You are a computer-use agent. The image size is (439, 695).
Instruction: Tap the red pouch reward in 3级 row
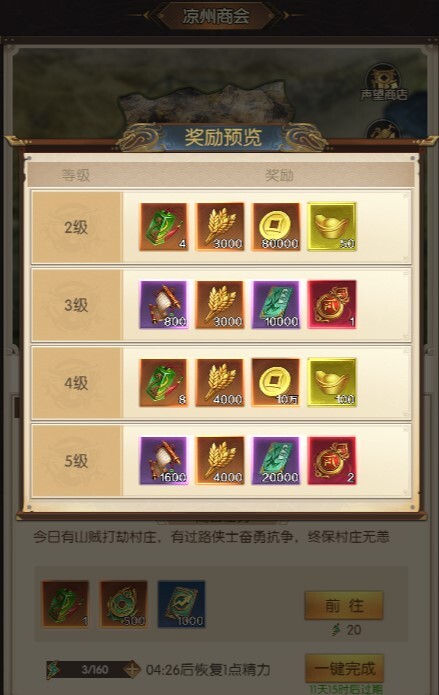[332, 305]
